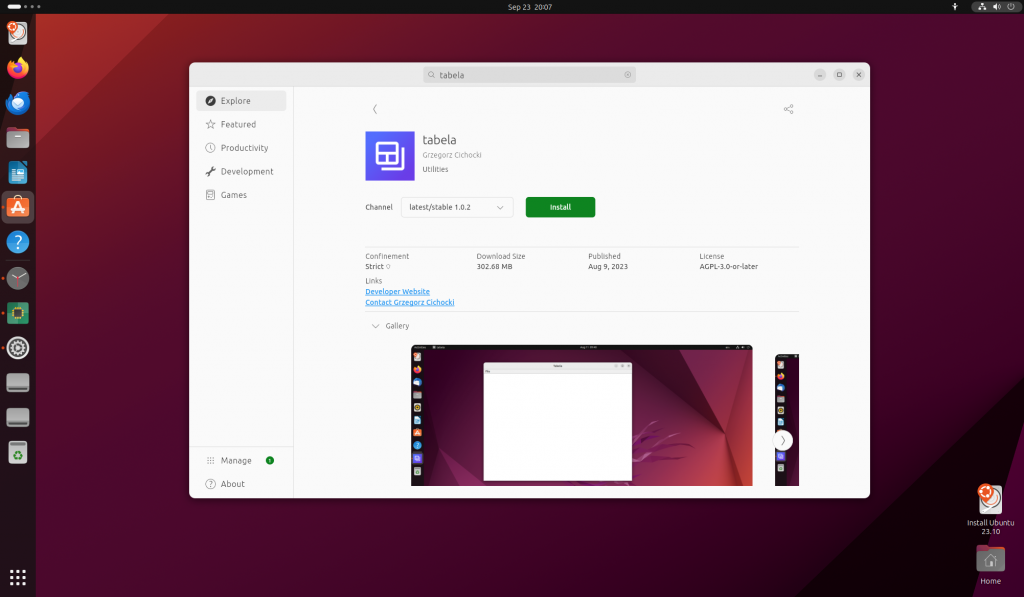Click the Install button for tabela
Viewport: 1024px width, 597px height.
click(560, 207)
